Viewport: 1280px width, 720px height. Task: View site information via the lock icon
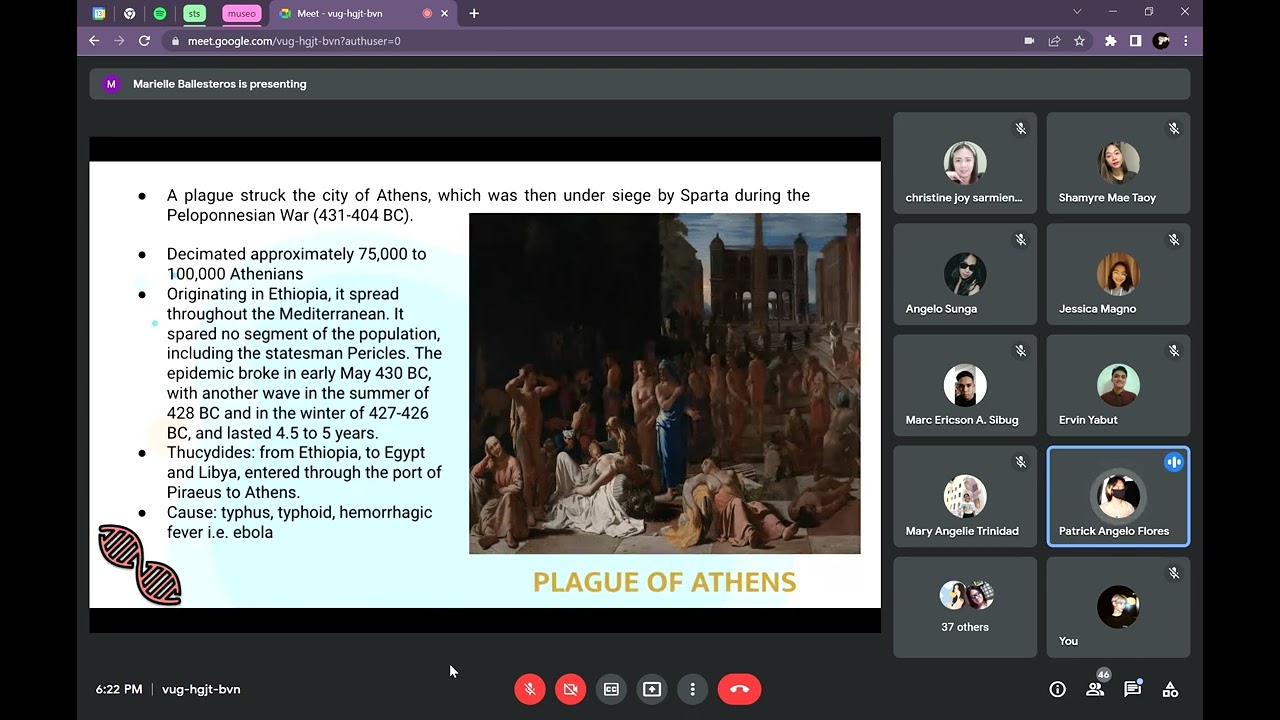pyautogui.click(x=176, y=41)
